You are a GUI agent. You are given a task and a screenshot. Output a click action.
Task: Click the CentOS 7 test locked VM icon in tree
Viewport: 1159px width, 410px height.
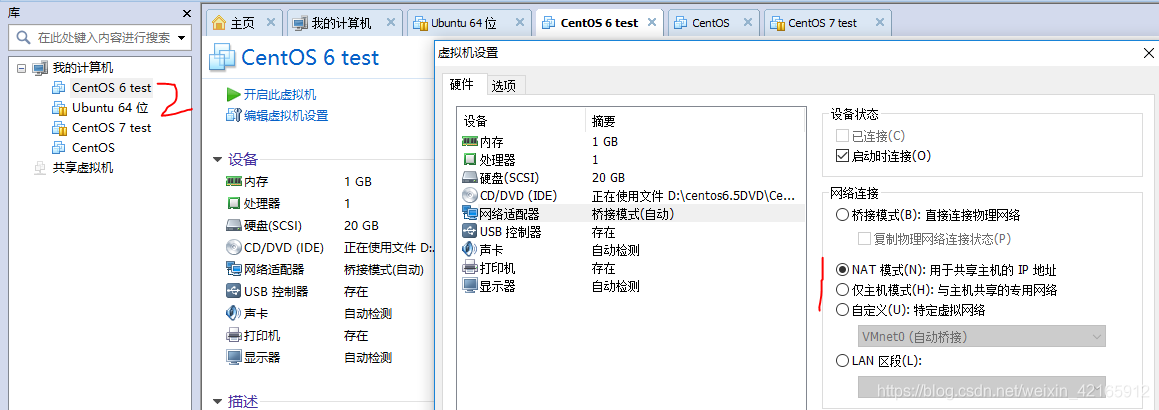click(x=58, y=128)
